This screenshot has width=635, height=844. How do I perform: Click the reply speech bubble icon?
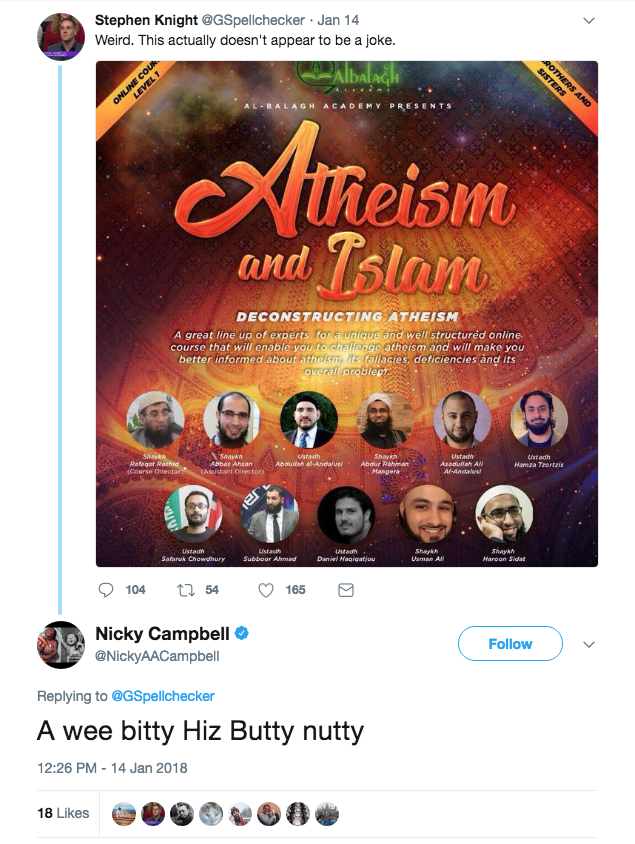(108, 590)
